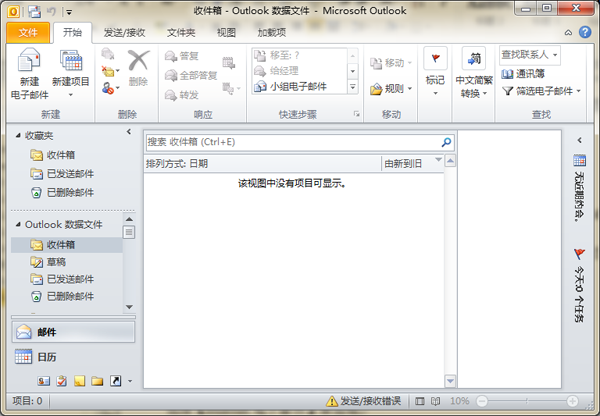
Task: Click the Reply (答复) button
Action: point(182,56)
